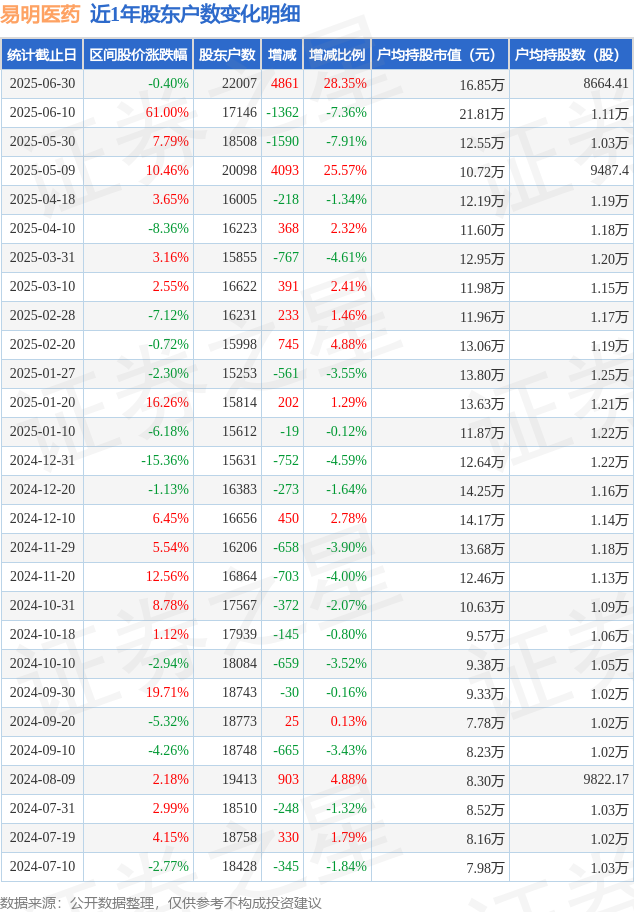This screenshot has width=634, height=912.
Task: Click the 61.00% price change cell
Action: tap(167, 112)
